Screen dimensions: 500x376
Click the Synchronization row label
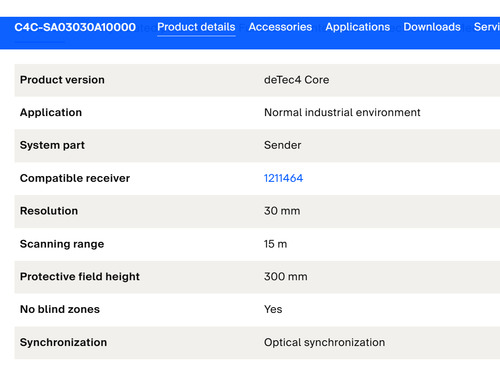point(64,342)
